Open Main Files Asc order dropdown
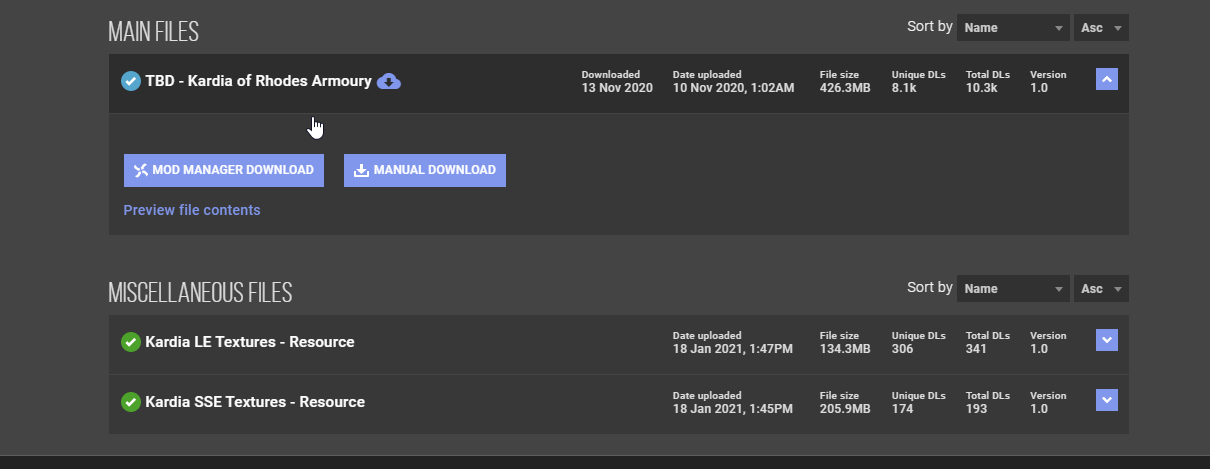 [x=1102, y=28]
